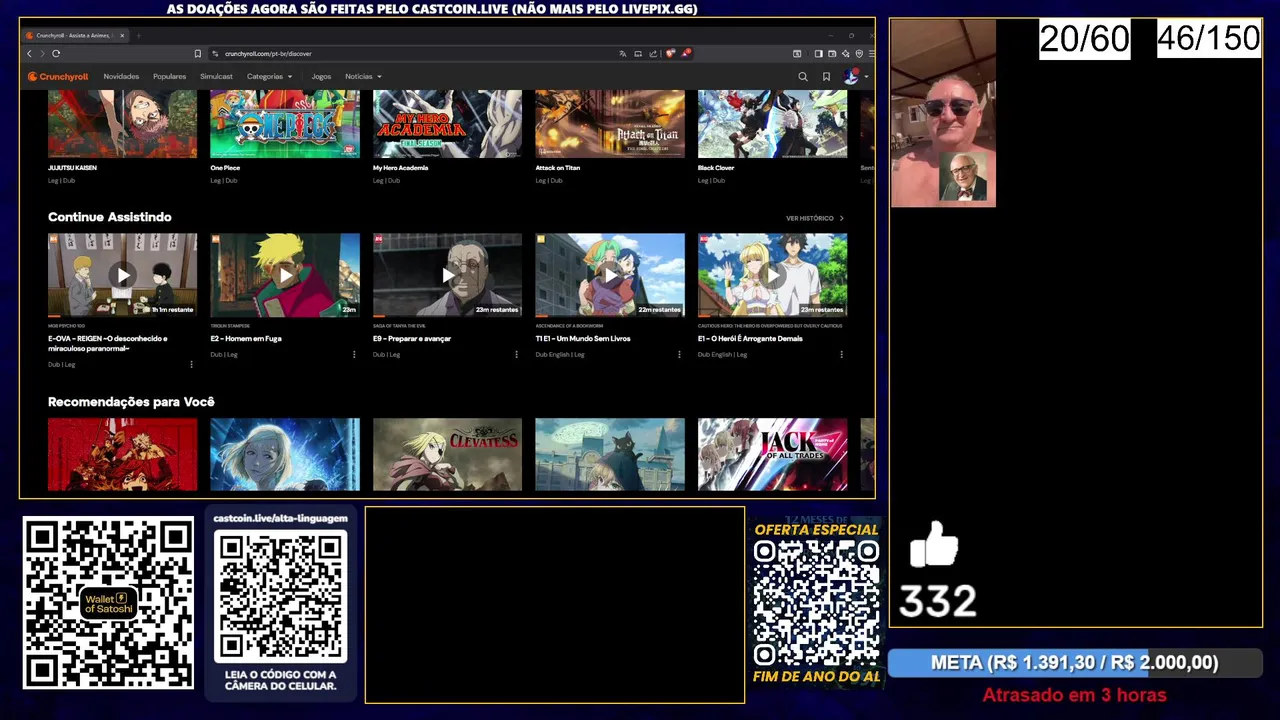Open the Crunchyroll search icon
The image size is (1280, 720).
click(x=802, y=76)
